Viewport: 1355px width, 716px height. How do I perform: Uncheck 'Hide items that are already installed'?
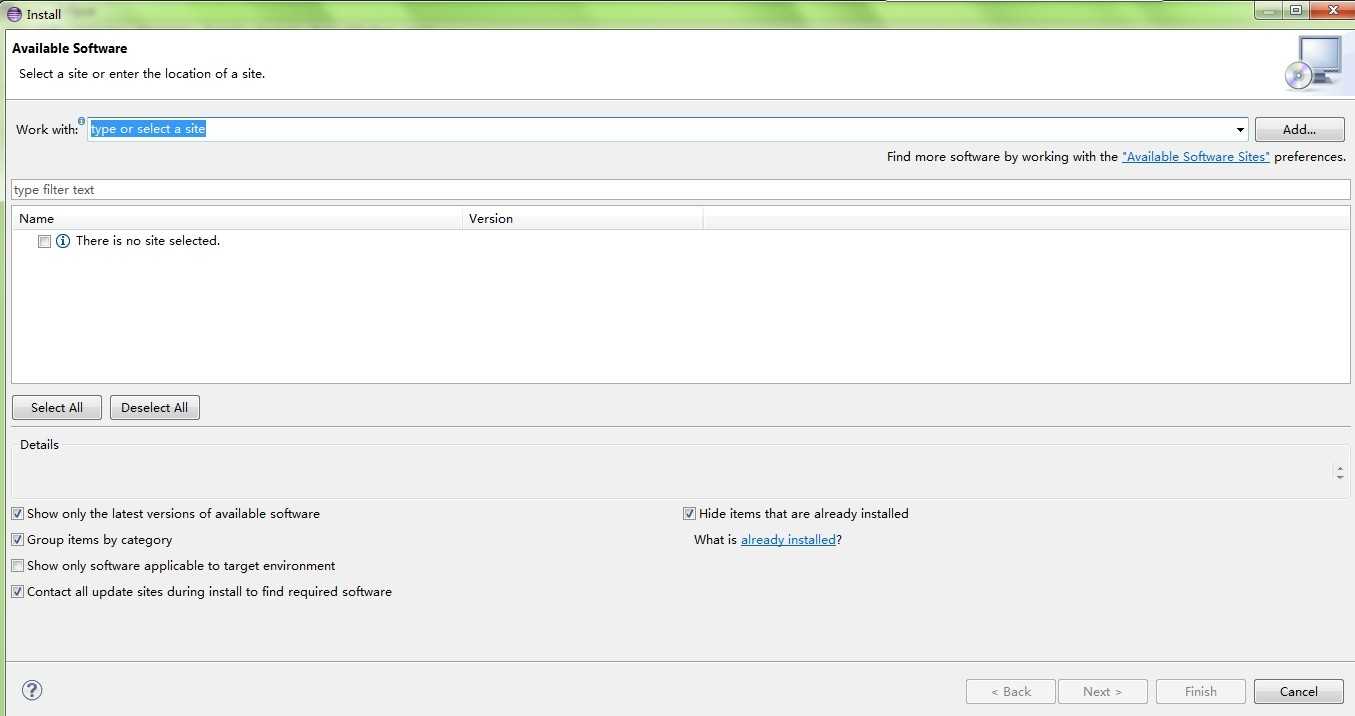[x=689, y=514]
